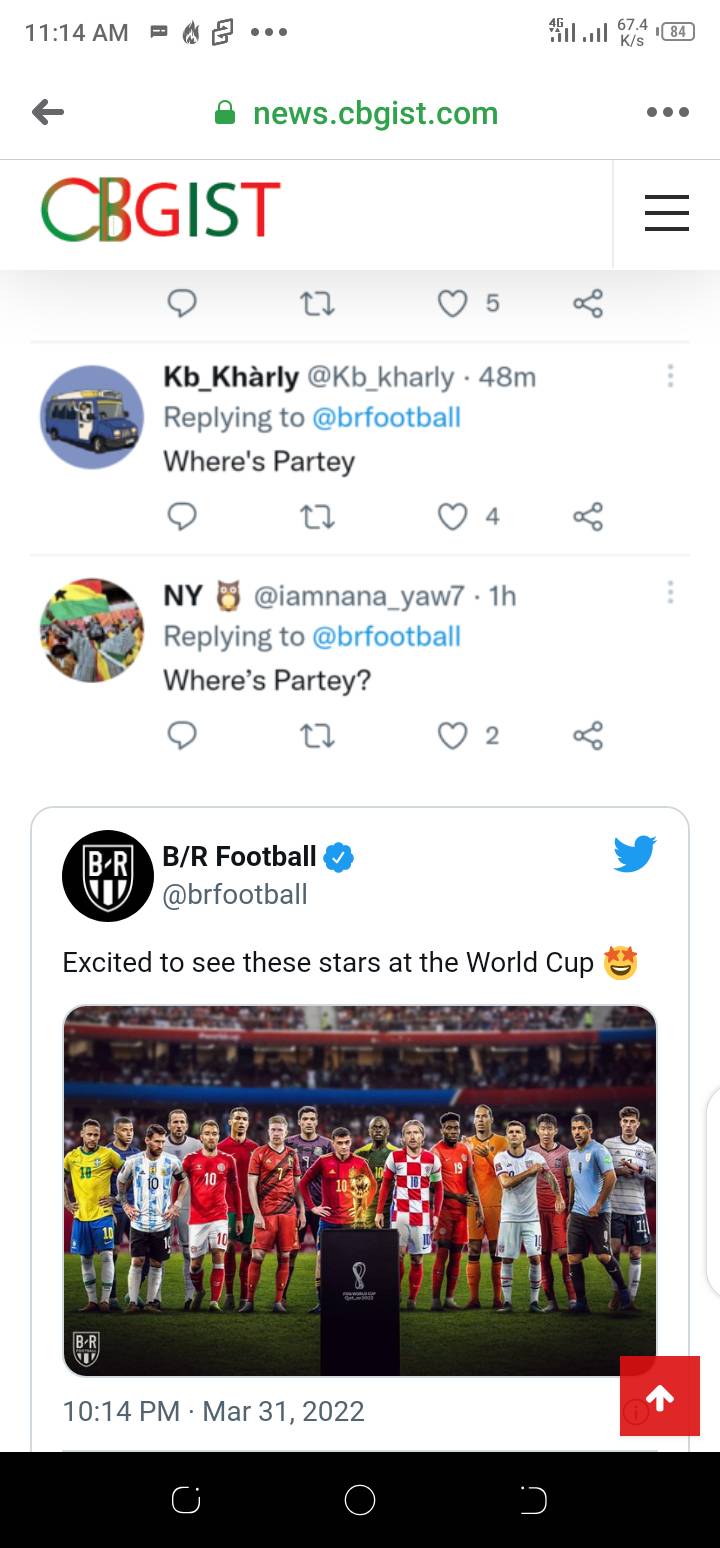Open the CBGIST hamburger menu
Viewport: 720px width, 1548px height.
coord(666,213)
